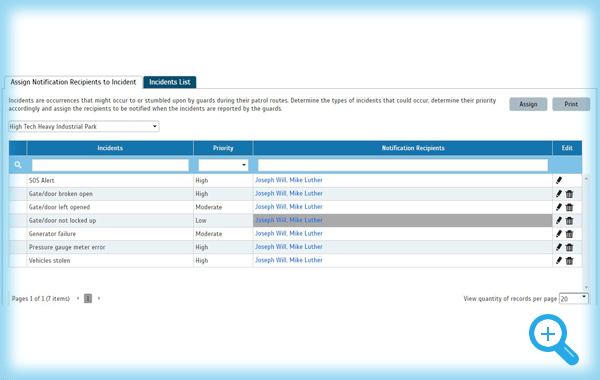Viewport: 600px width, 380px height.
Task: Select page 1 in the pagination
Action: click(88, 298)
